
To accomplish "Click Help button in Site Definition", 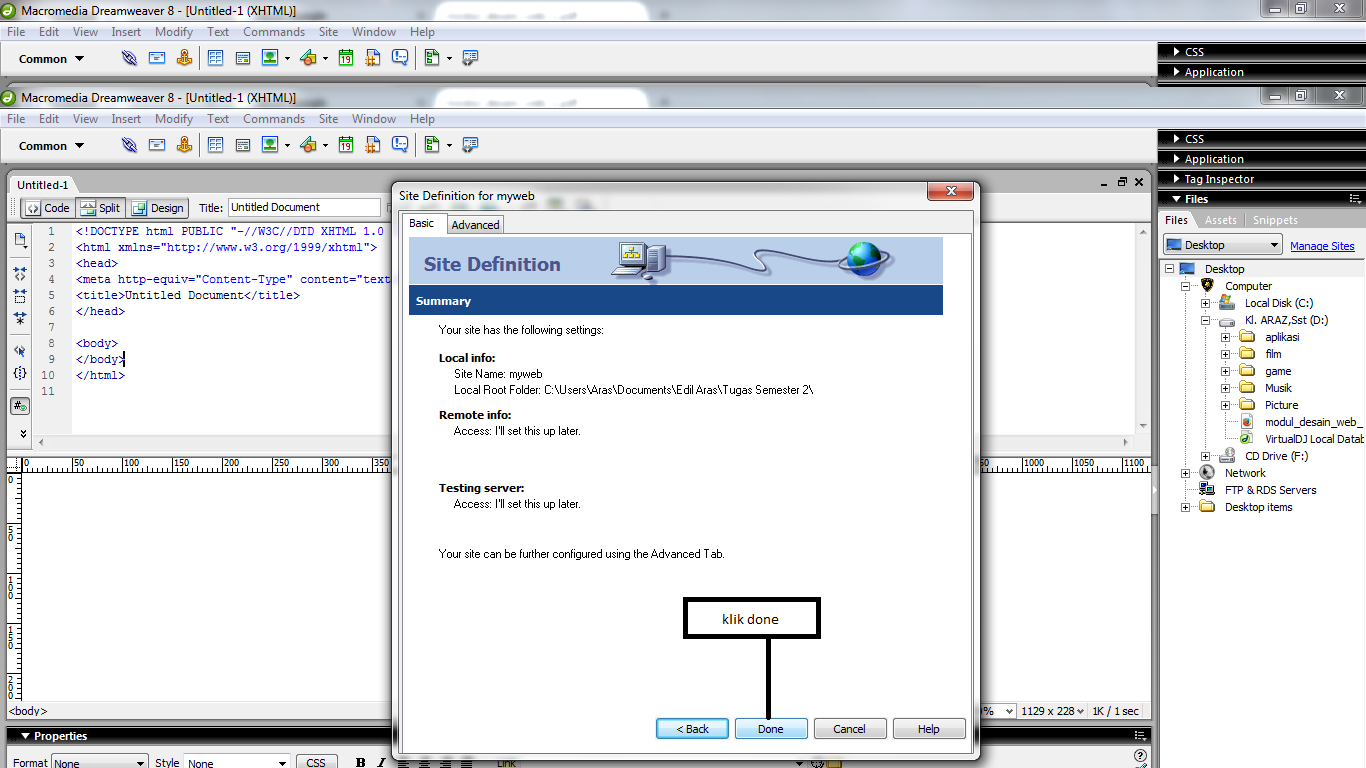I will coord(929,729).
